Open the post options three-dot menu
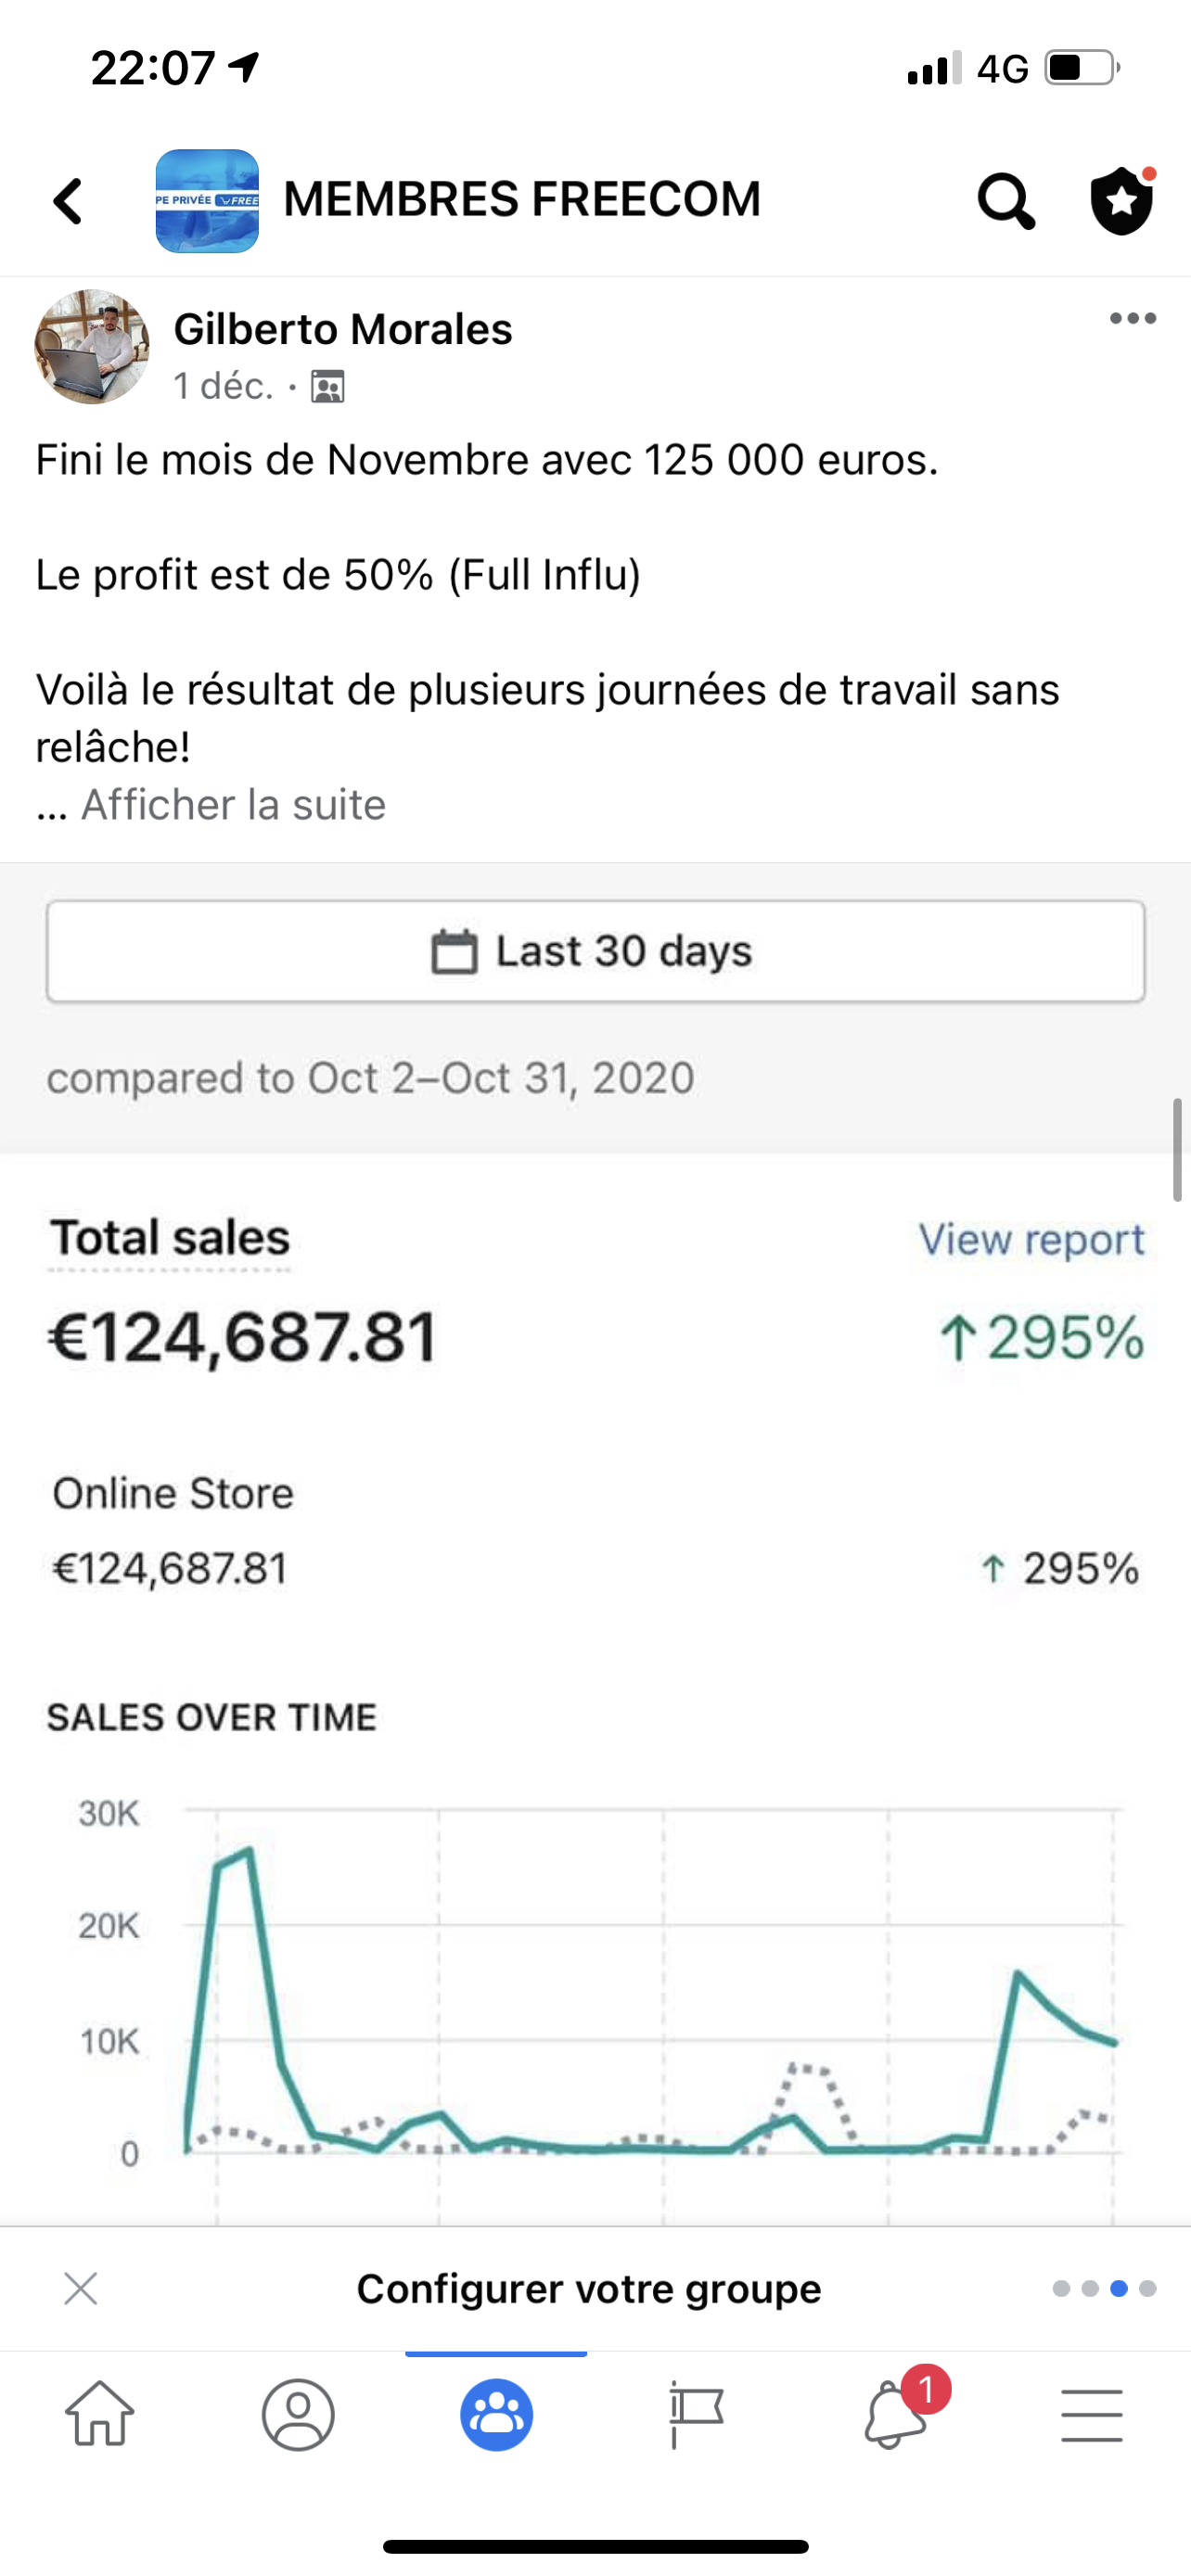The height and width of the screenshot is (2576, 1191). [x=1133, y=318]
